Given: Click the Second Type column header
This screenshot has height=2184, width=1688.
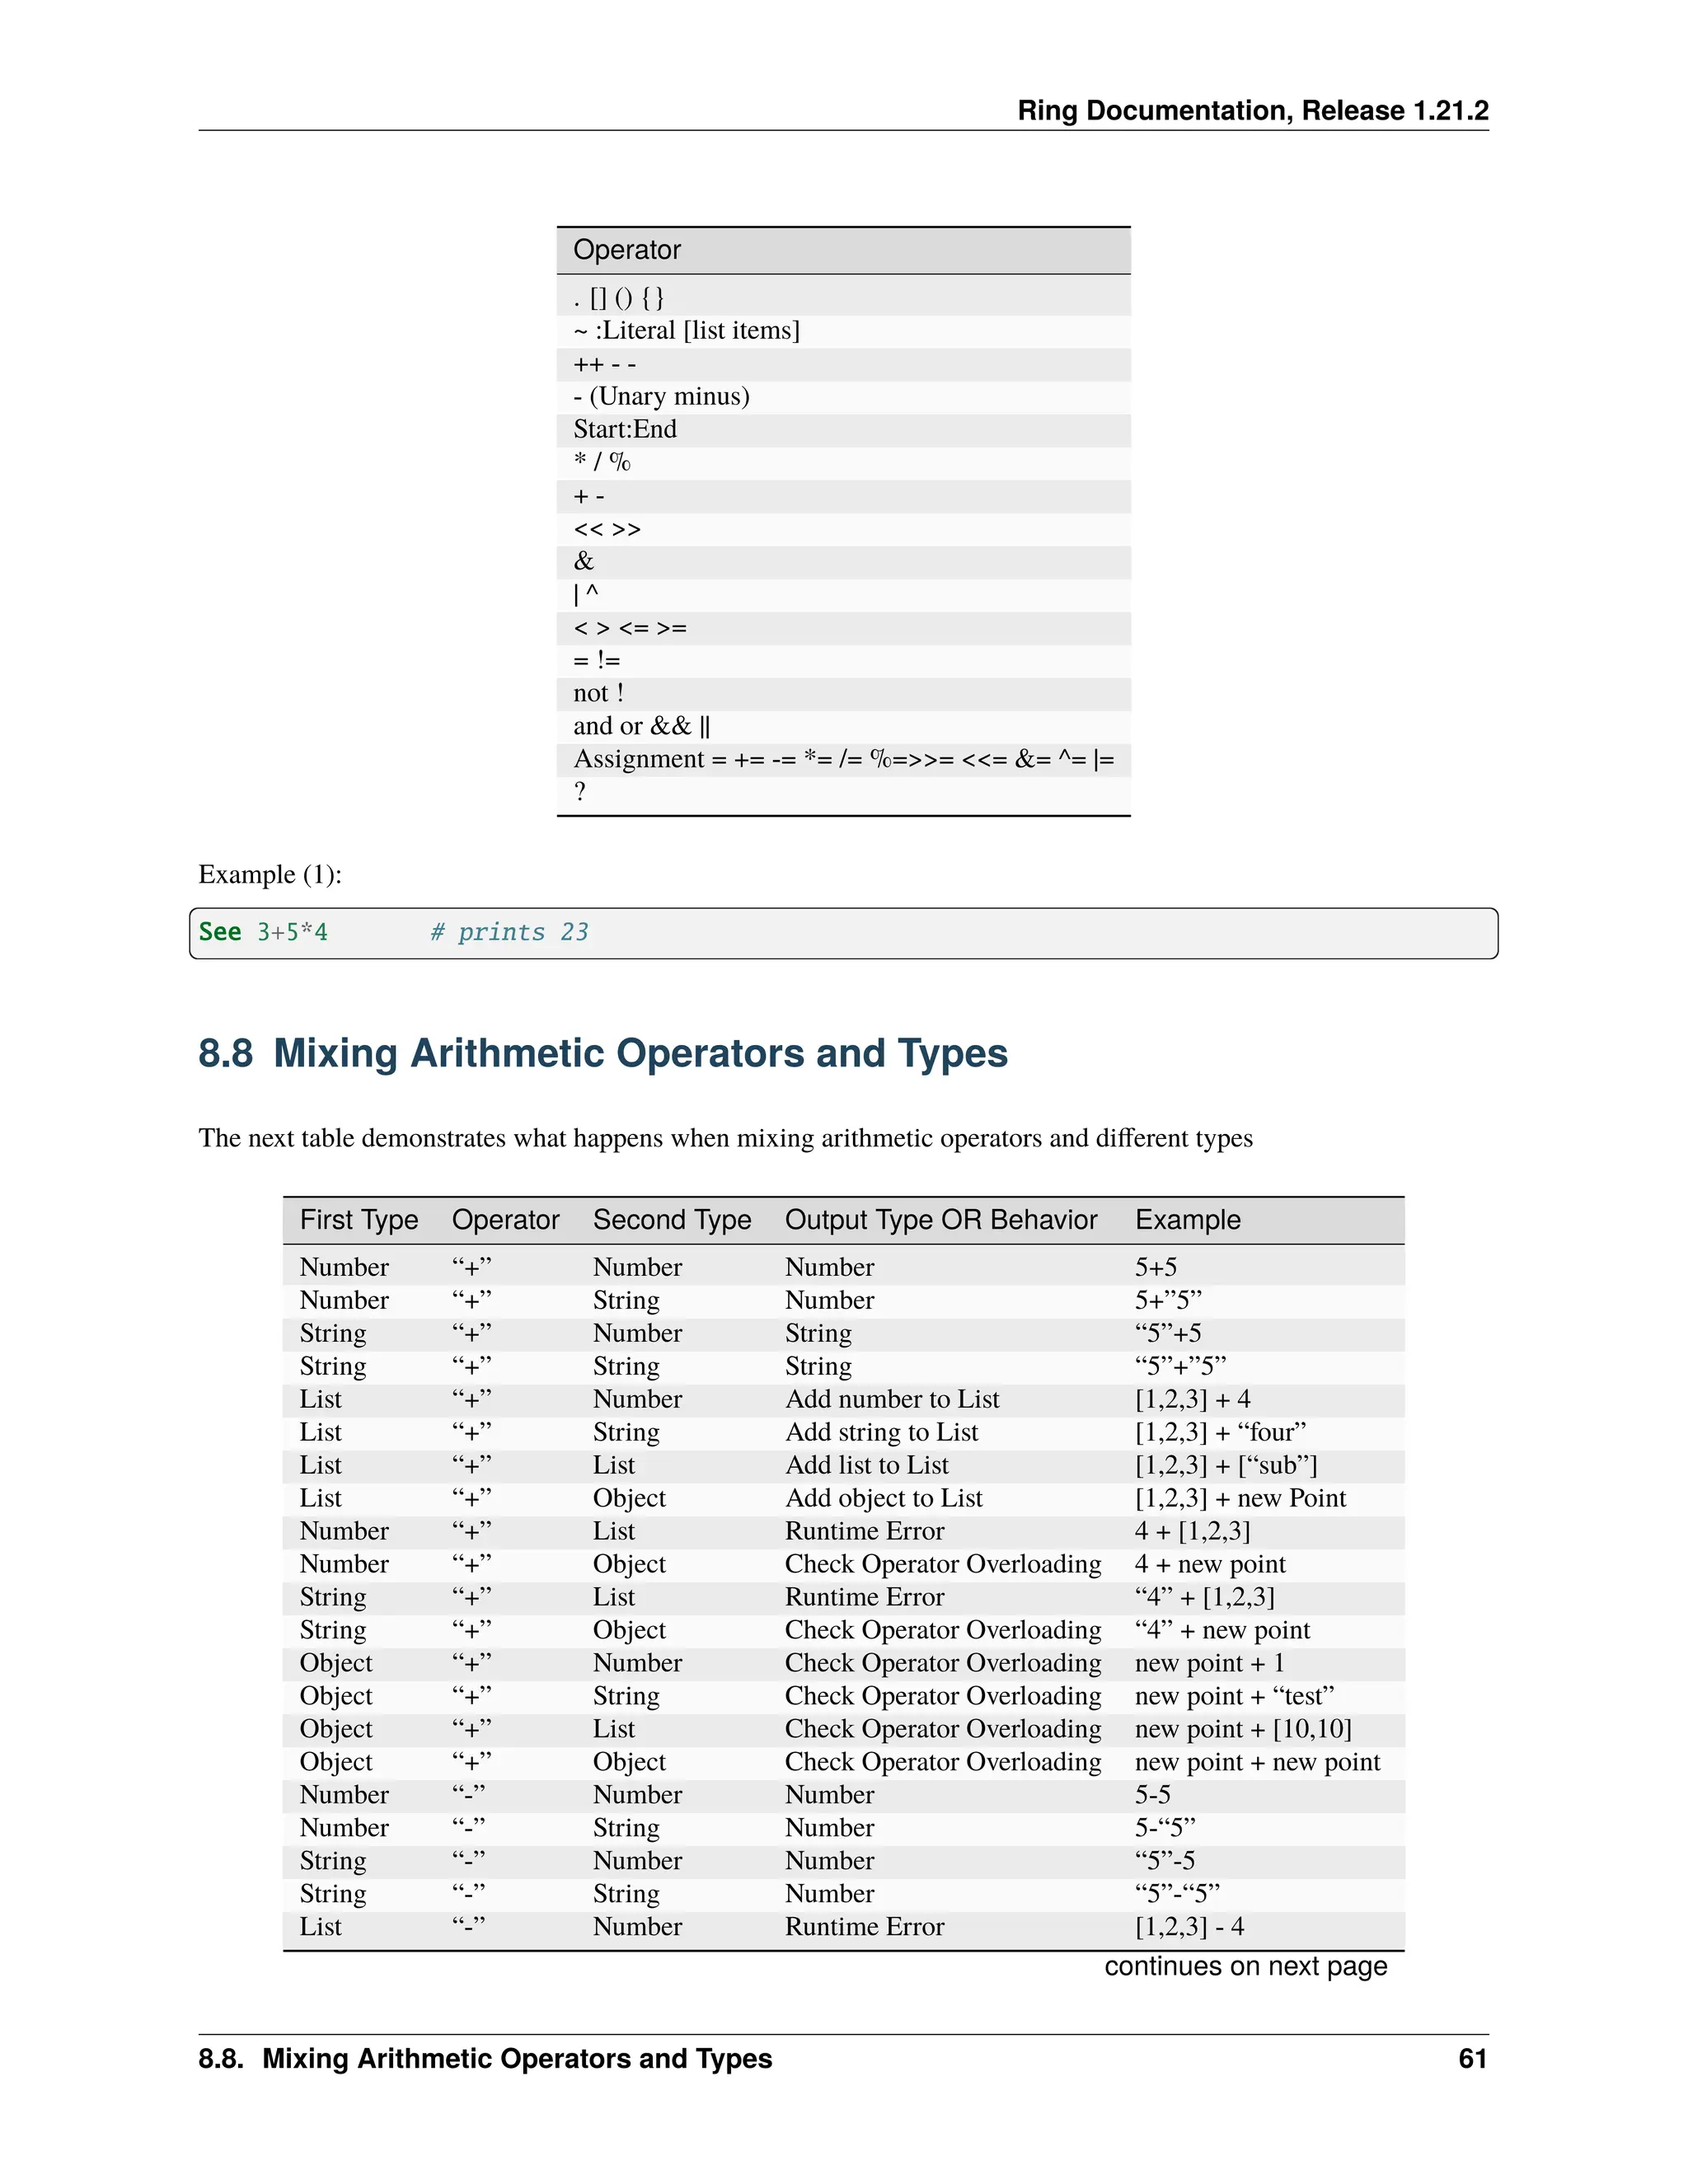Looking at the screenshot, I should [672, 1220].
